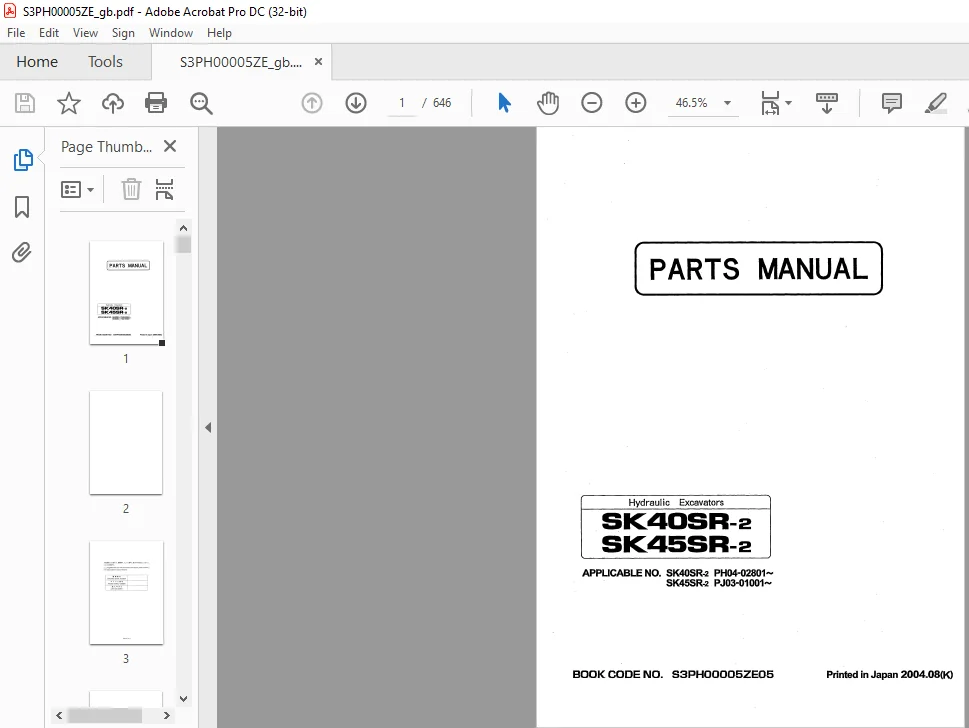Viewport: 969px width, 728px height.
Task: Click the Save file icon
Action: [x=25, y=103]
